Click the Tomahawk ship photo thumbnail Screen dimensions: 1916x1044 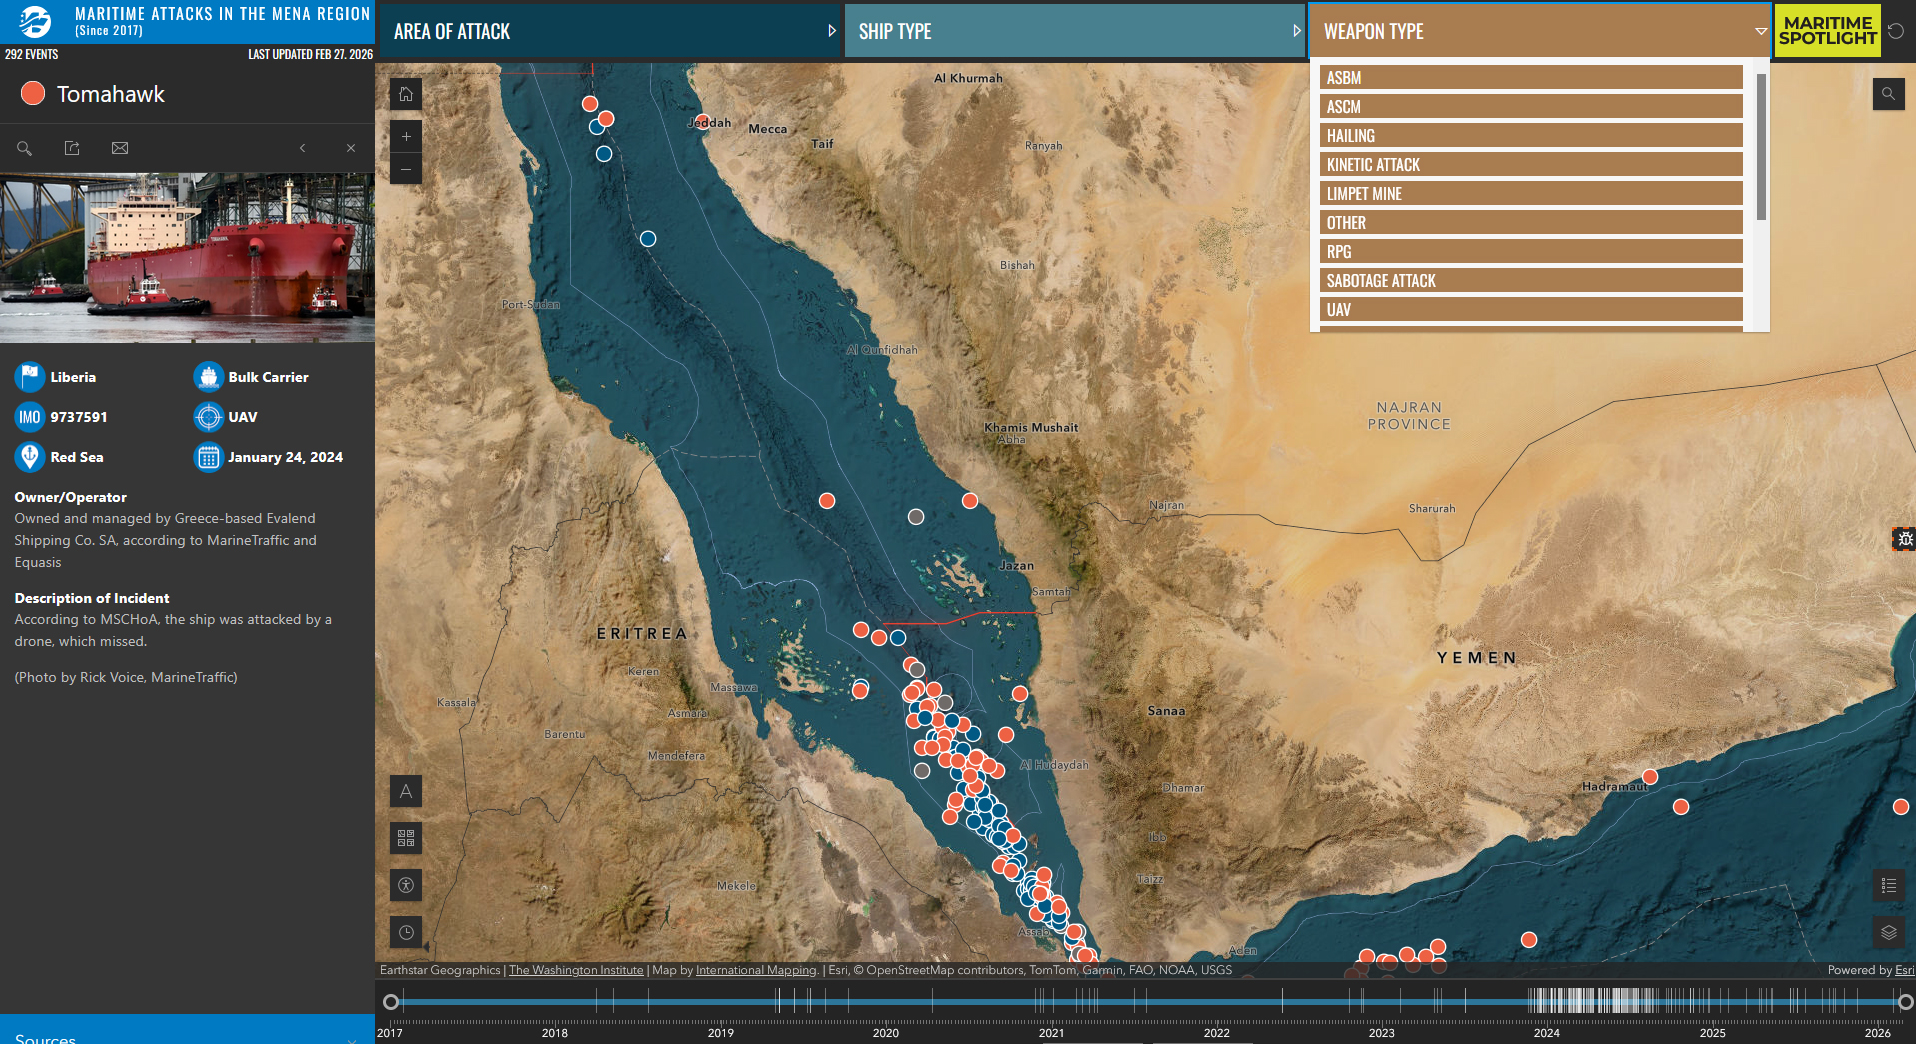point(187,258)
